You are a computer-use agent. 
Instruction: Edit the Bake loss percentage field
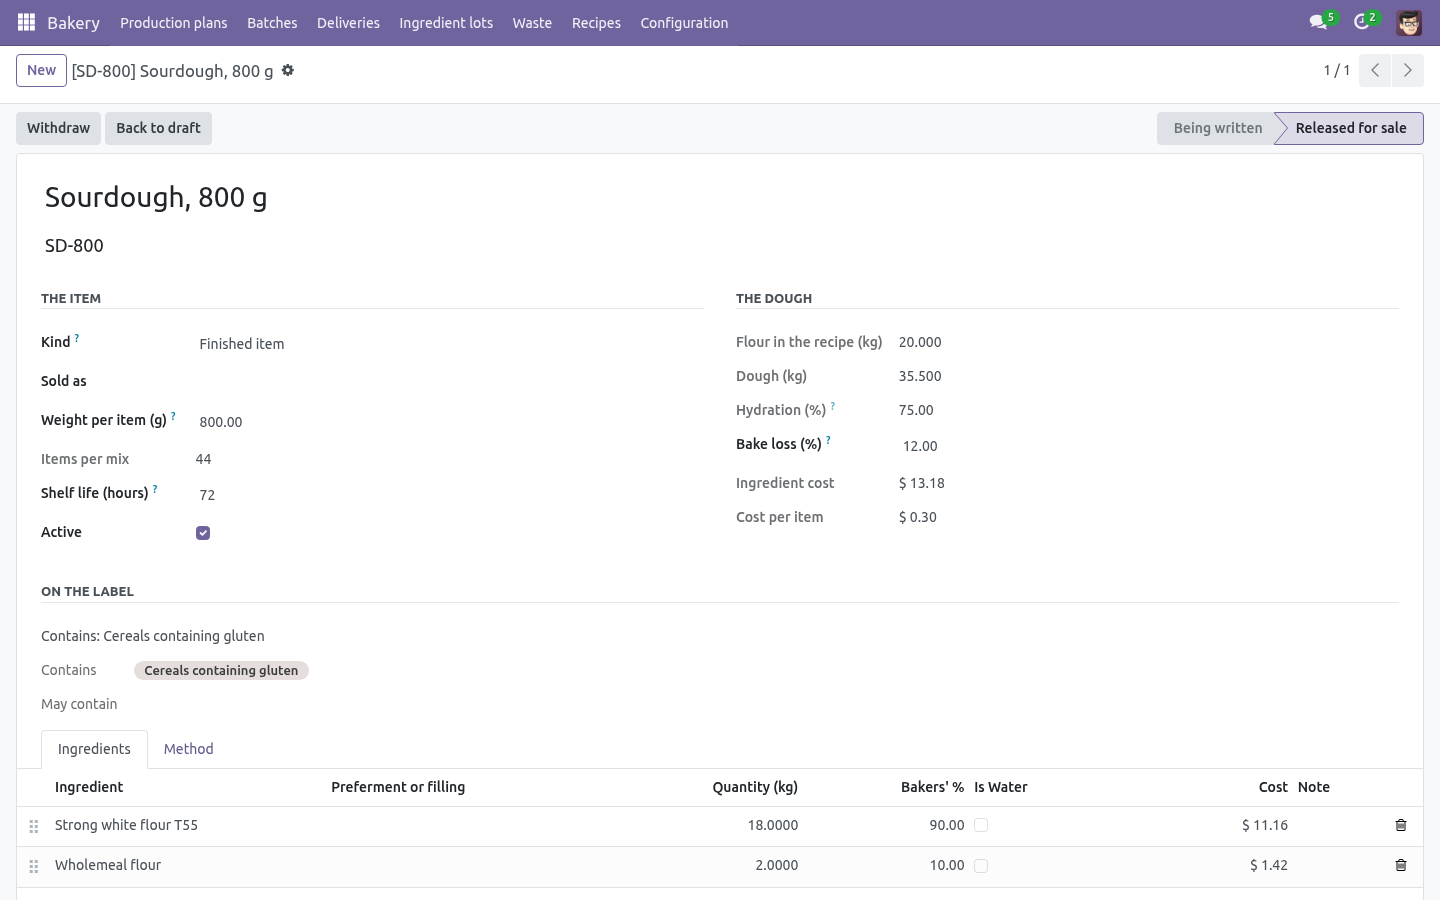(1148, 446)
